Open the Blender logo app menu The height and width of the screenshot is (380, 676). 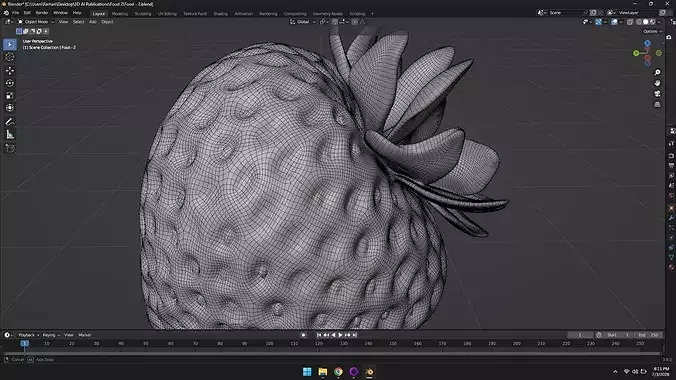pos(6,13)
